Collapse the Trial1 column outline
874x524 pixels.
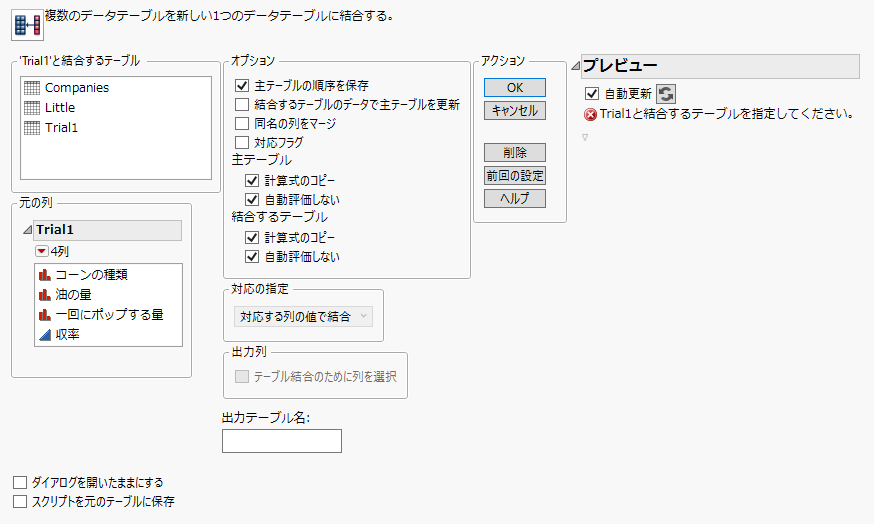pos(27,230)
